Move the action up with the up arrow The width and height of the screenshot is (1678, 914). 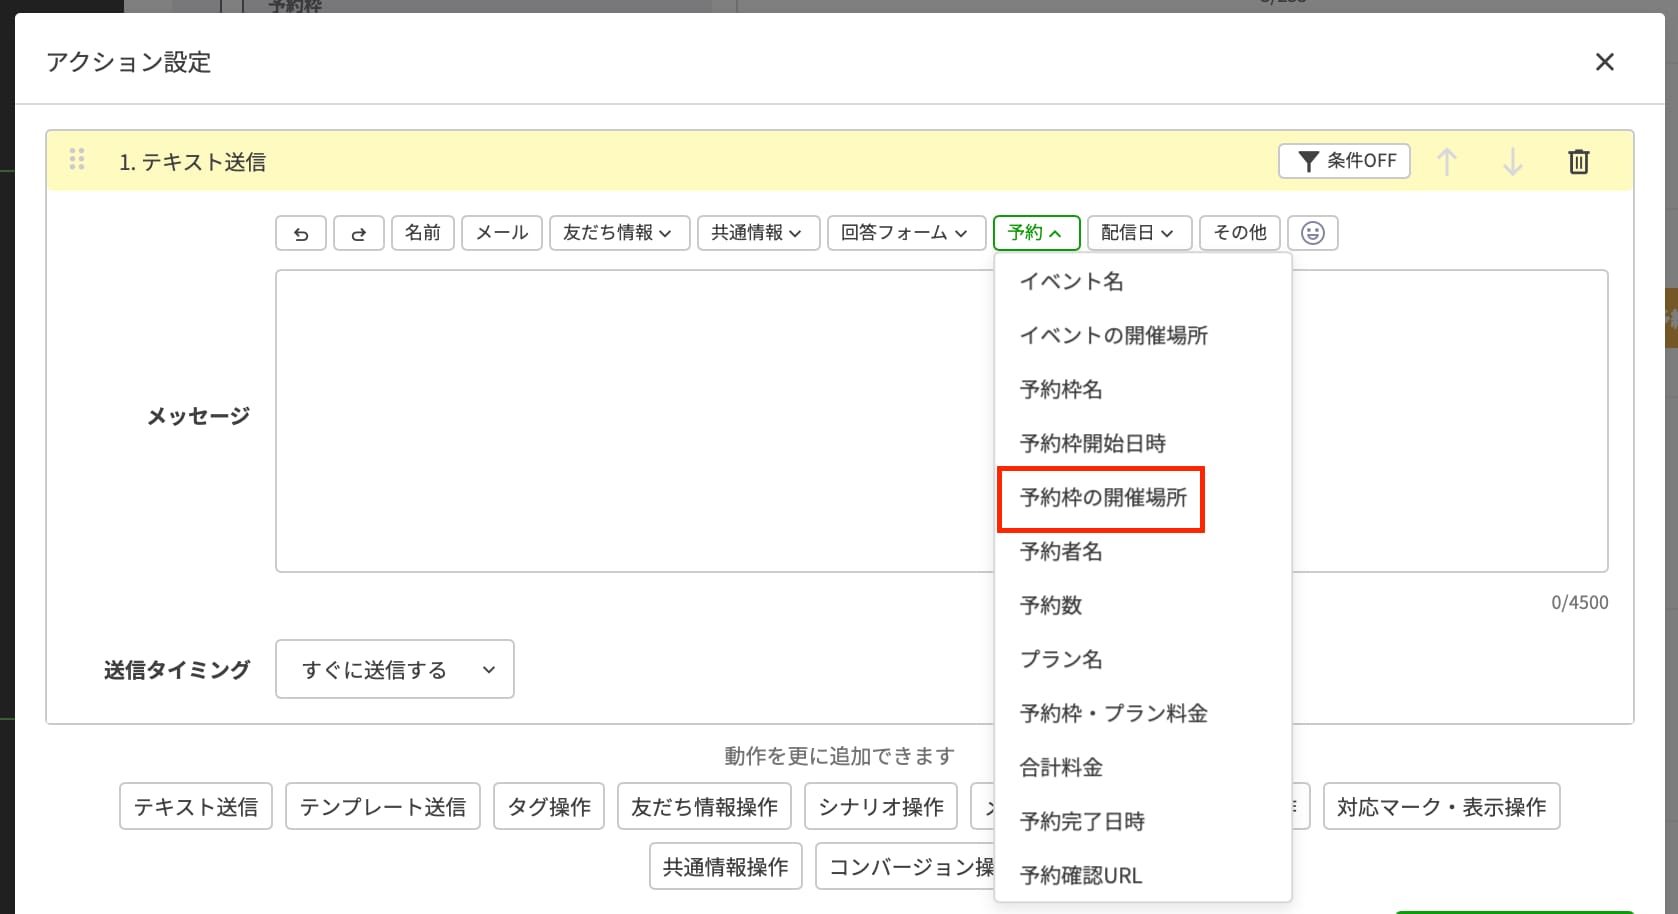coord(1446,161)
